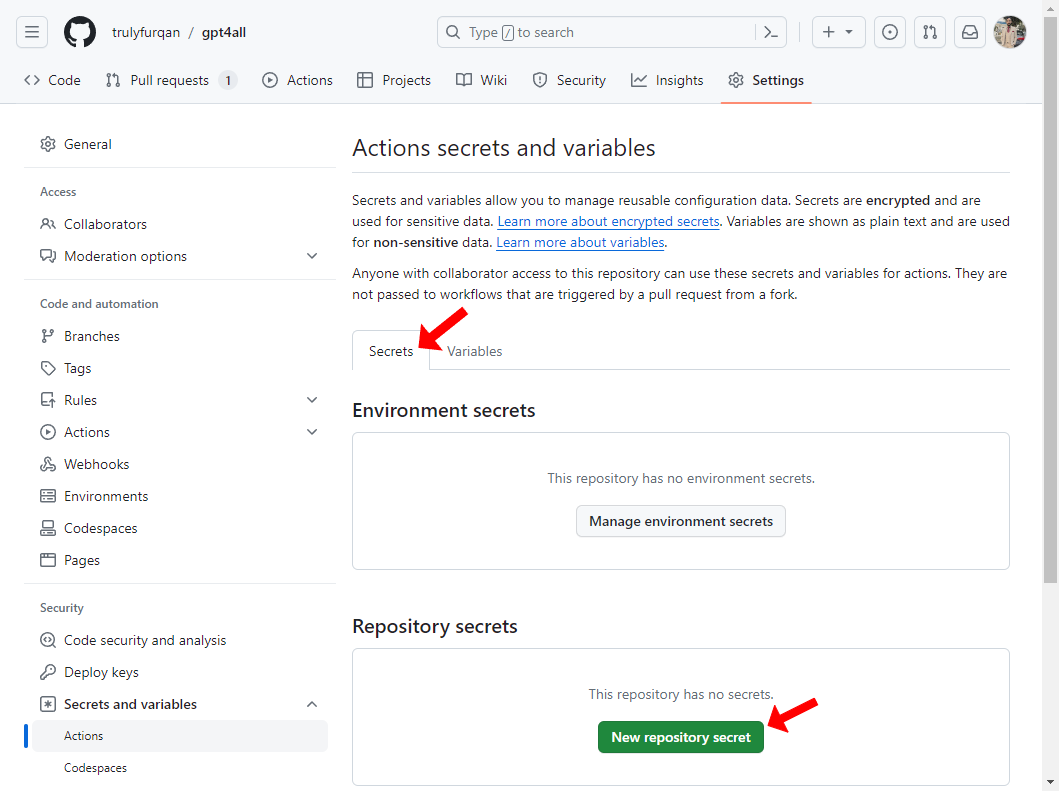This screenshot has height=791, width=1059.
Task: Expand the Rules sidebar section
Action: 312,400
